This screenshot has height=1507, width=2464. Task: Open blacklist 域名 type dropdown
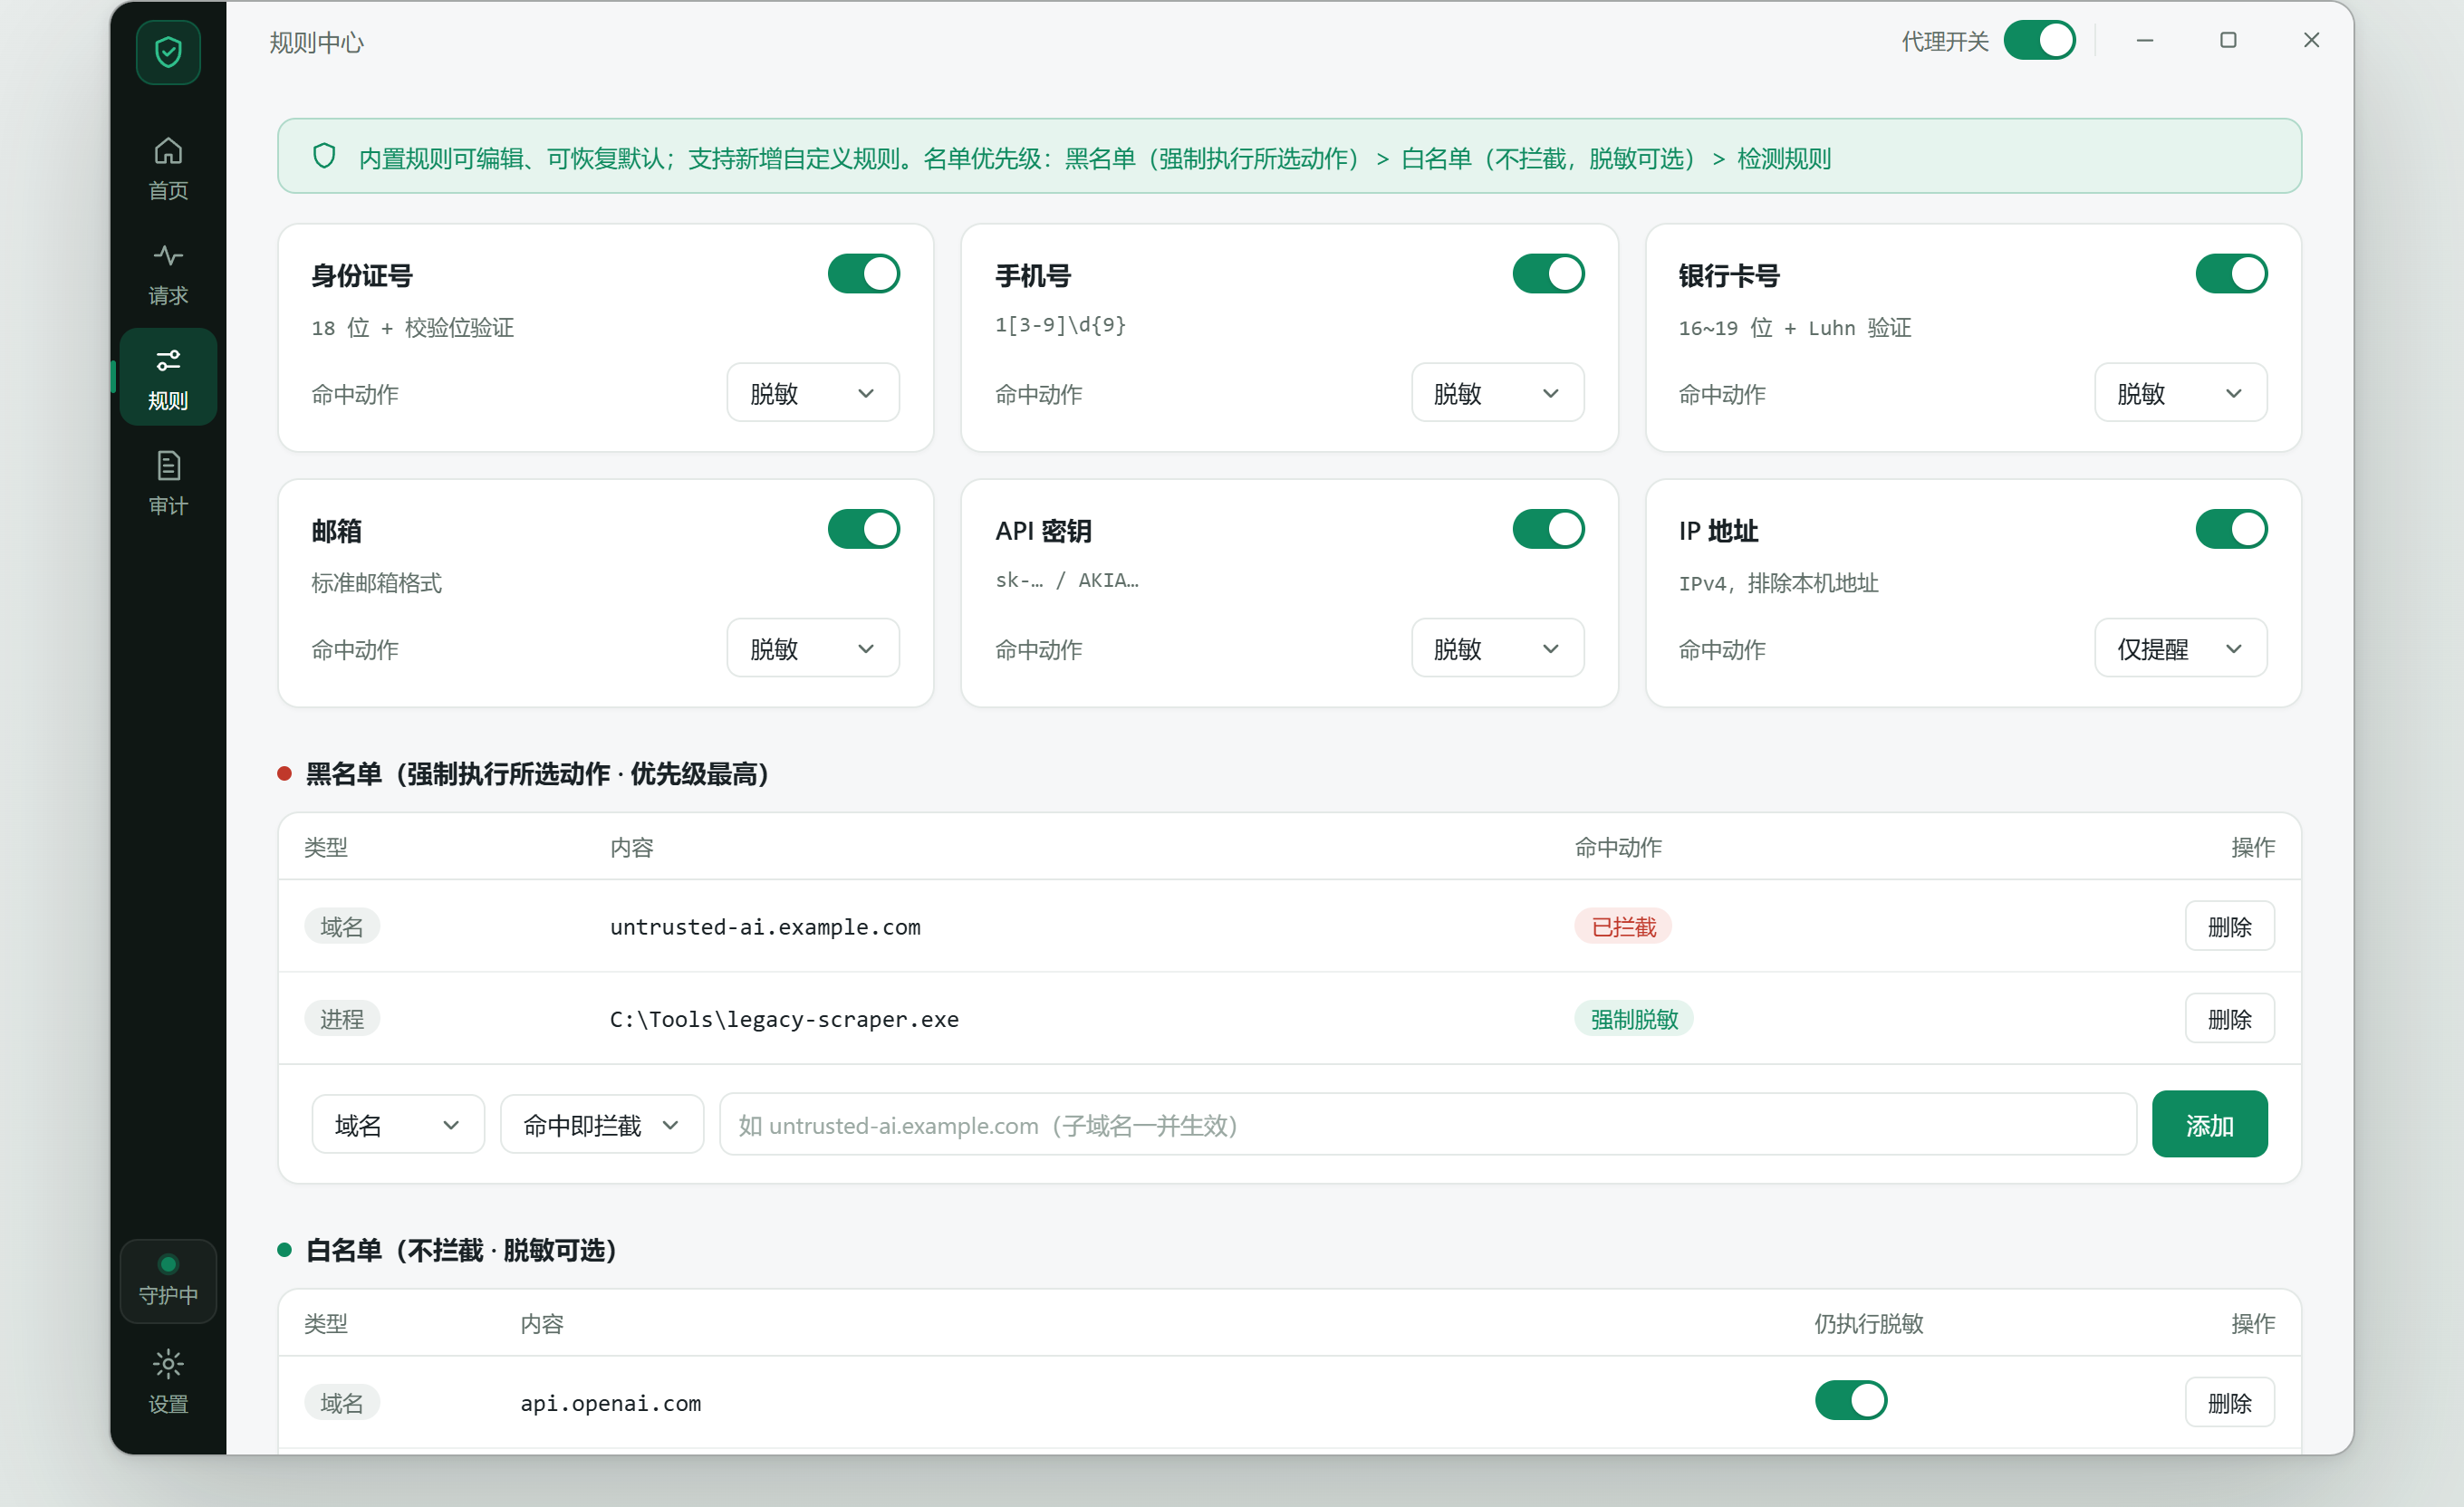coord(398,1124)
